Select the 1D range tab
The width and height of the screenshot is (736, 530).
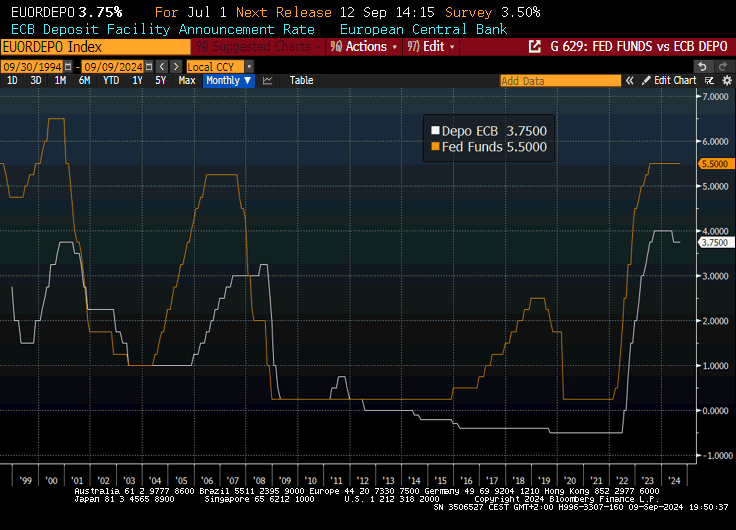click(12, 80)
